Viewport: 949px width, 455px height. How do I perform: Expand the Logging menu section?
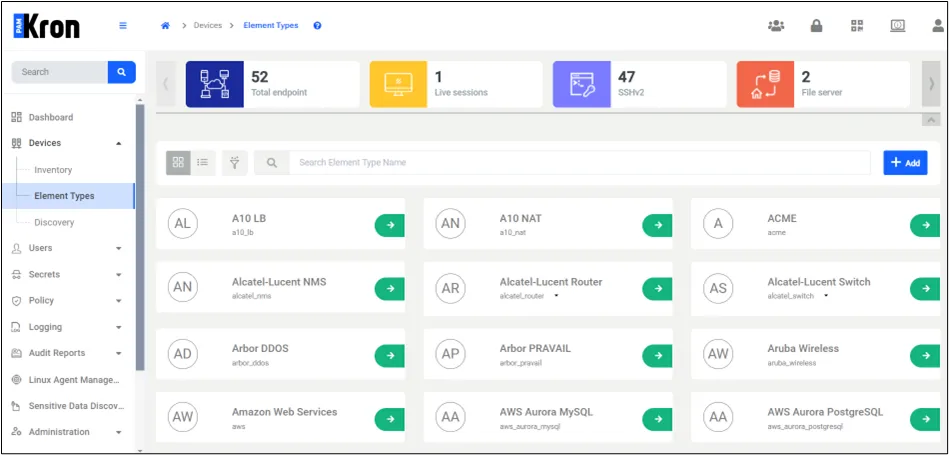(119, 327)
